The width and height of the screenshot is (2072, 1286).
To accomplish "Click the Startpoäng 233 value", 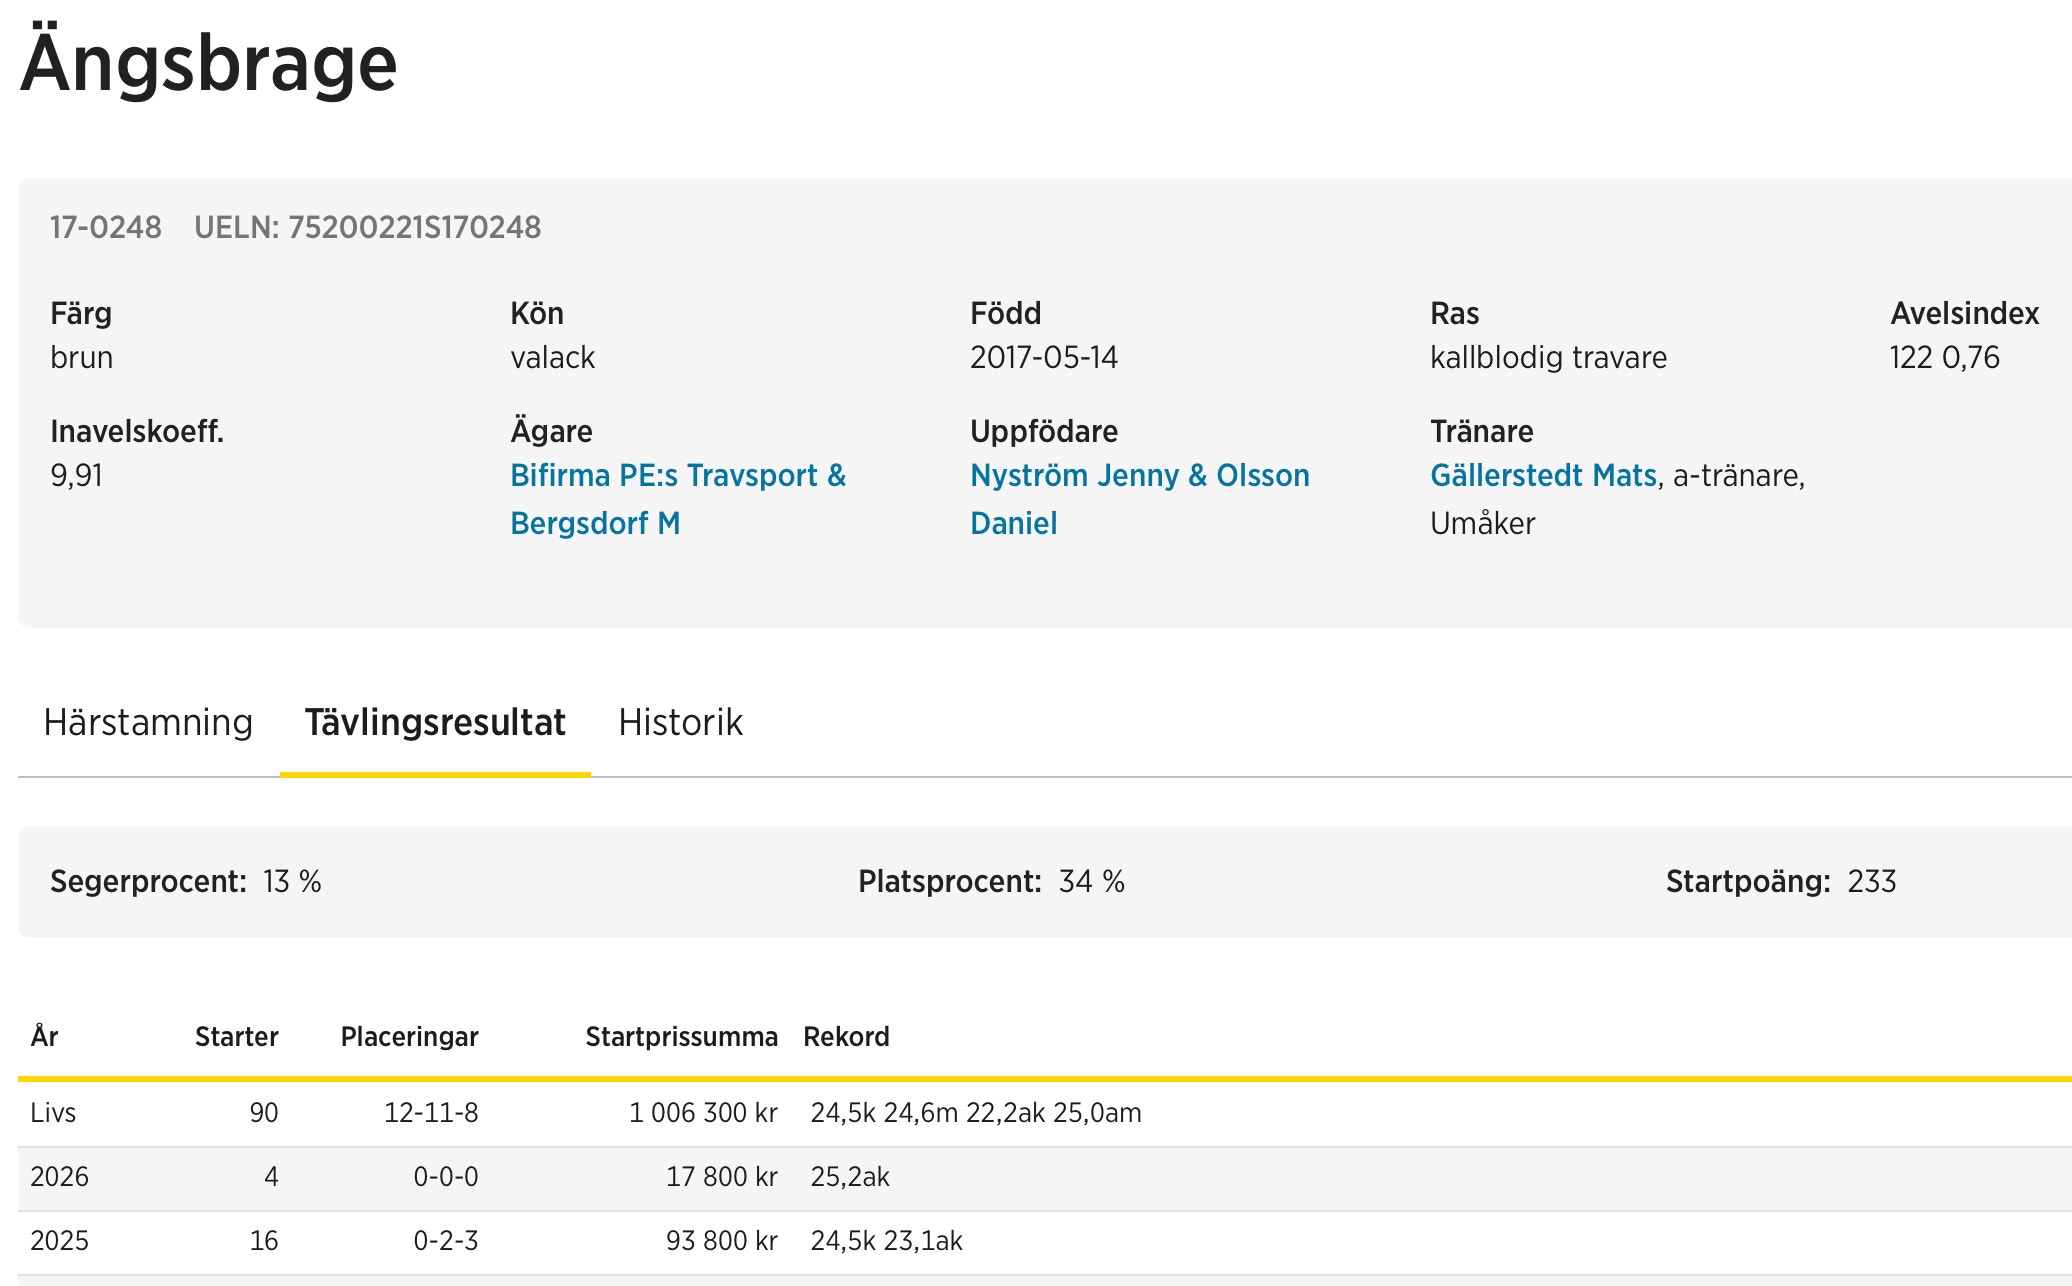I will (1871, 882).
